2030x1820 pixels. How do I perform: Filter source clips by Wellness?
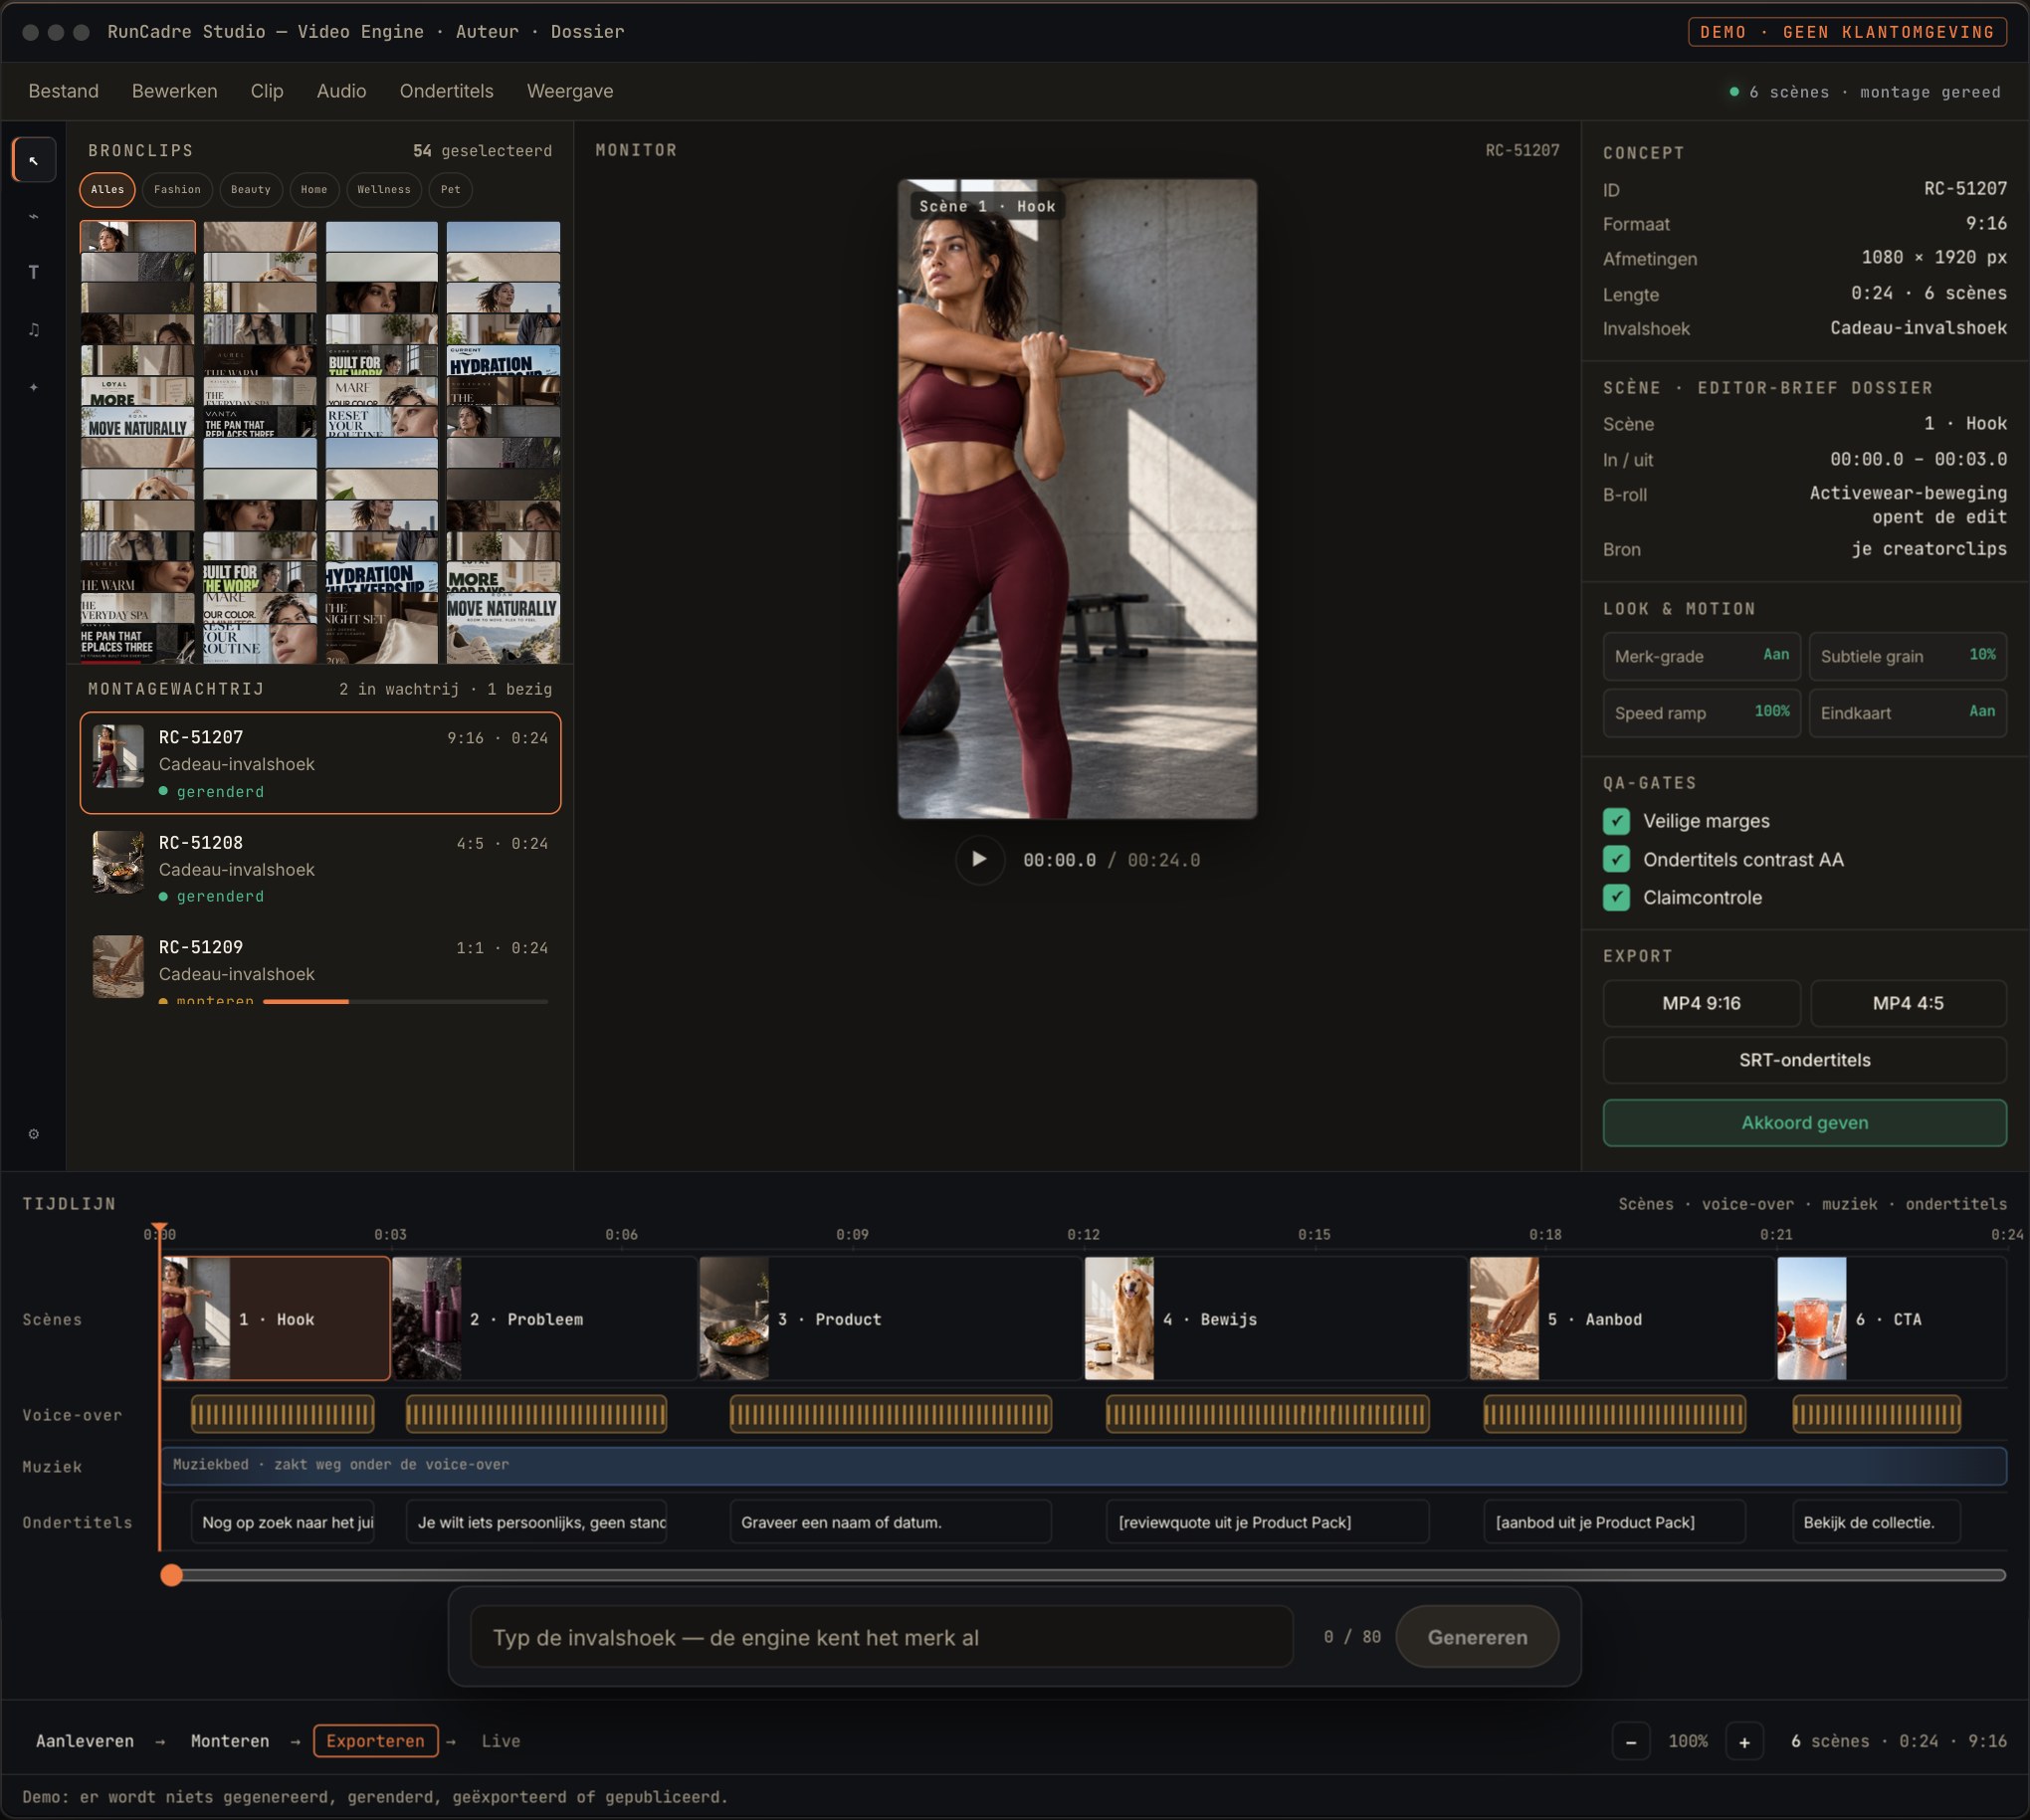(x=384, y=190)
